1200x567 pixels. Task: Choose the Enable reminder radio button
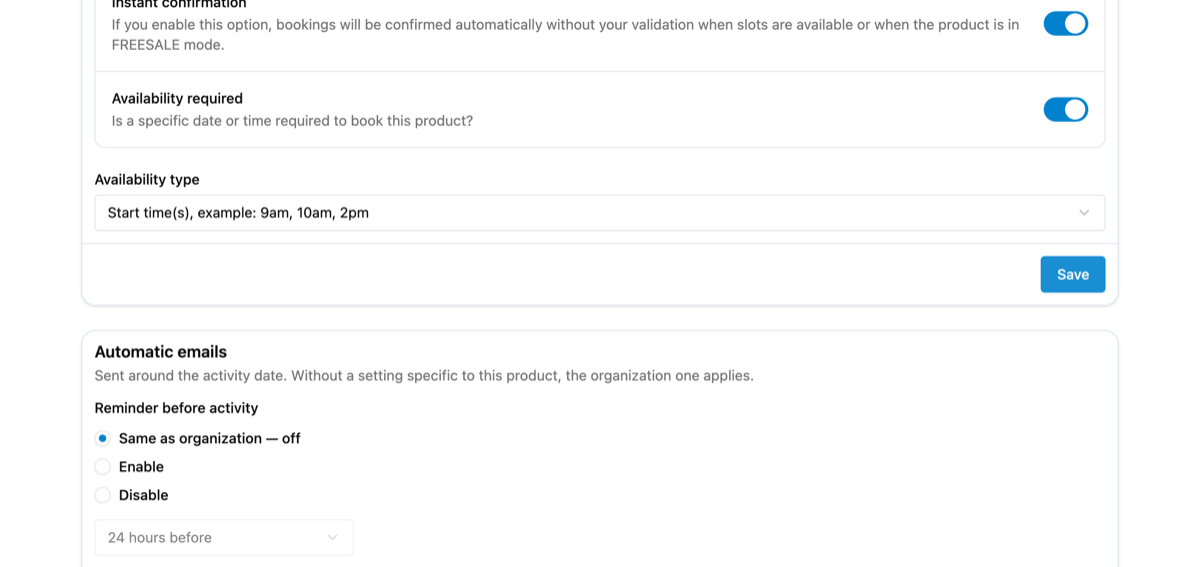pos(102,467)
